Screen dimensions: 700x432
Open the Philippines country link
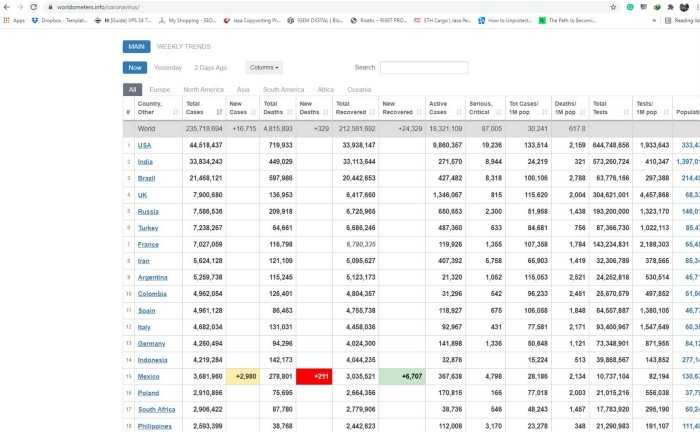(155, 426)
